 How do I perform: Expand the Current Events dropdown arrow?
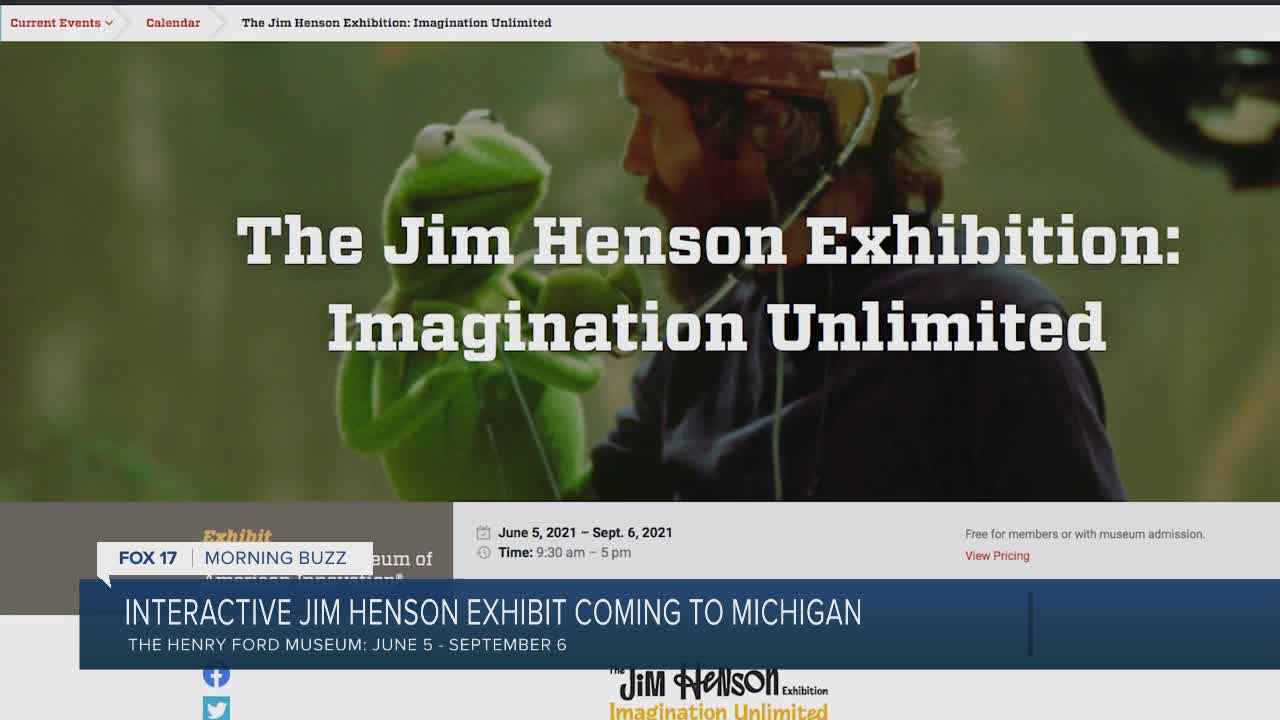point(109,23)
